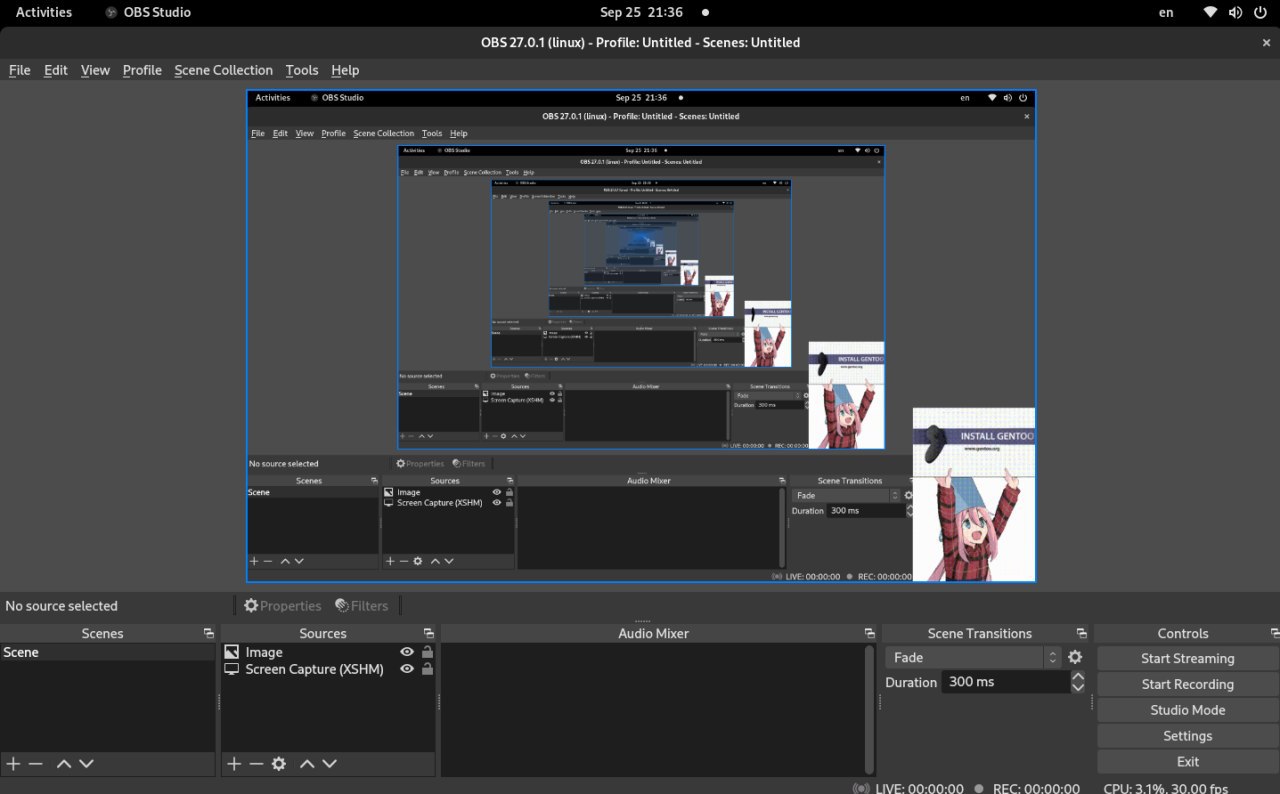Screen dimensions: 1280x794
Task: Click the Audio Mixer vertical scrollbar
Action: 869,708
